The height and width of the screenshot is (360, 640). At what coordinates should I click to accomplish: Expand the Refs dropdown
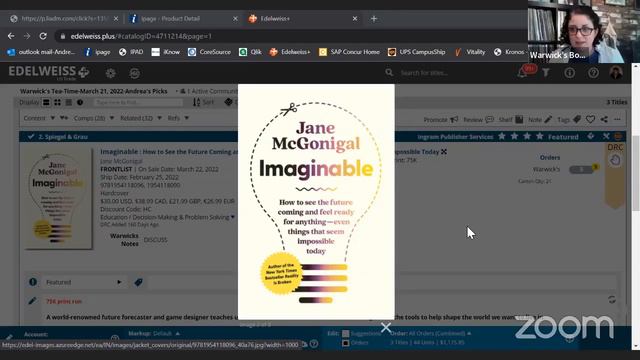click(x=178, y=118)
